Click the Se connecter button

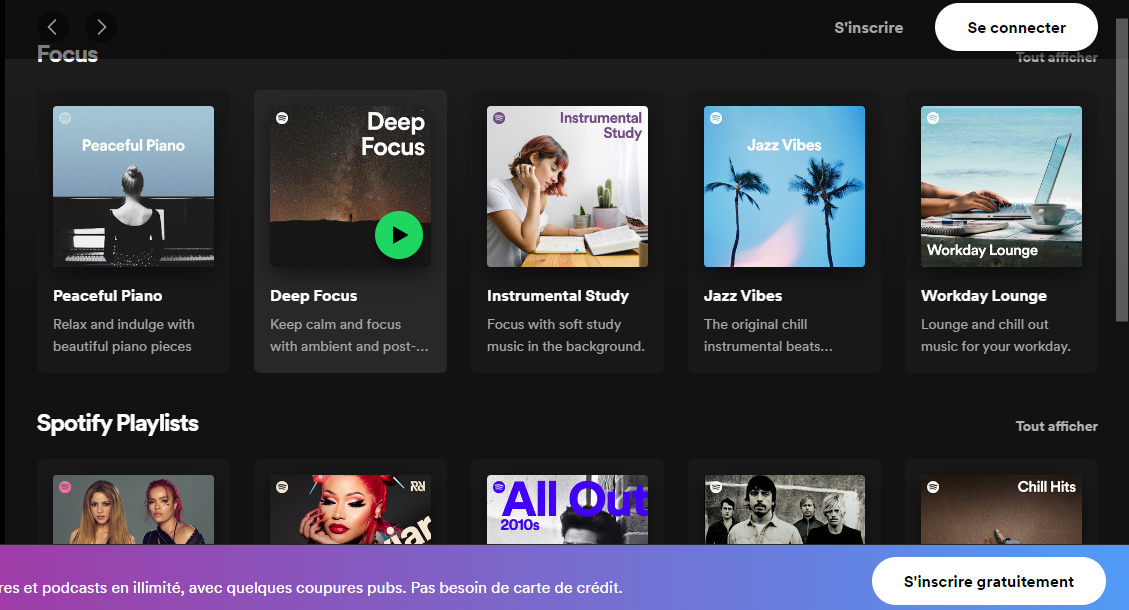click(x=1016, y=27)
